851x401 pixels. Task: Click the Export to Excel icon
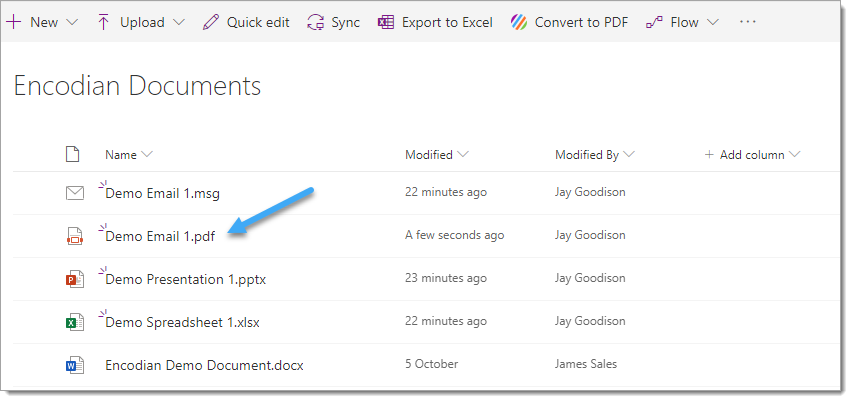point(386,22)
